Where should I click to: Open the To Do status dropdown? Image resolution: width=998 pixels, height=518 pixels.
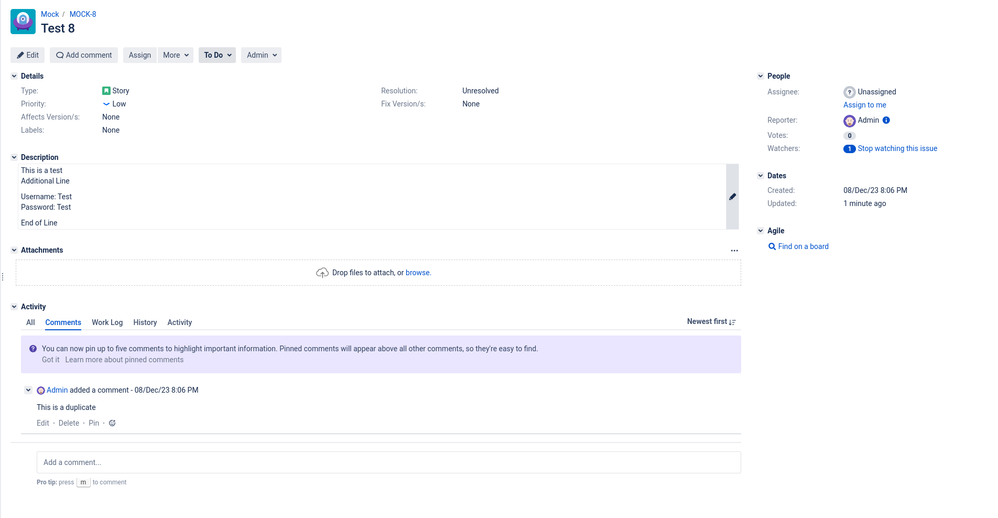[x=217, y=55]
